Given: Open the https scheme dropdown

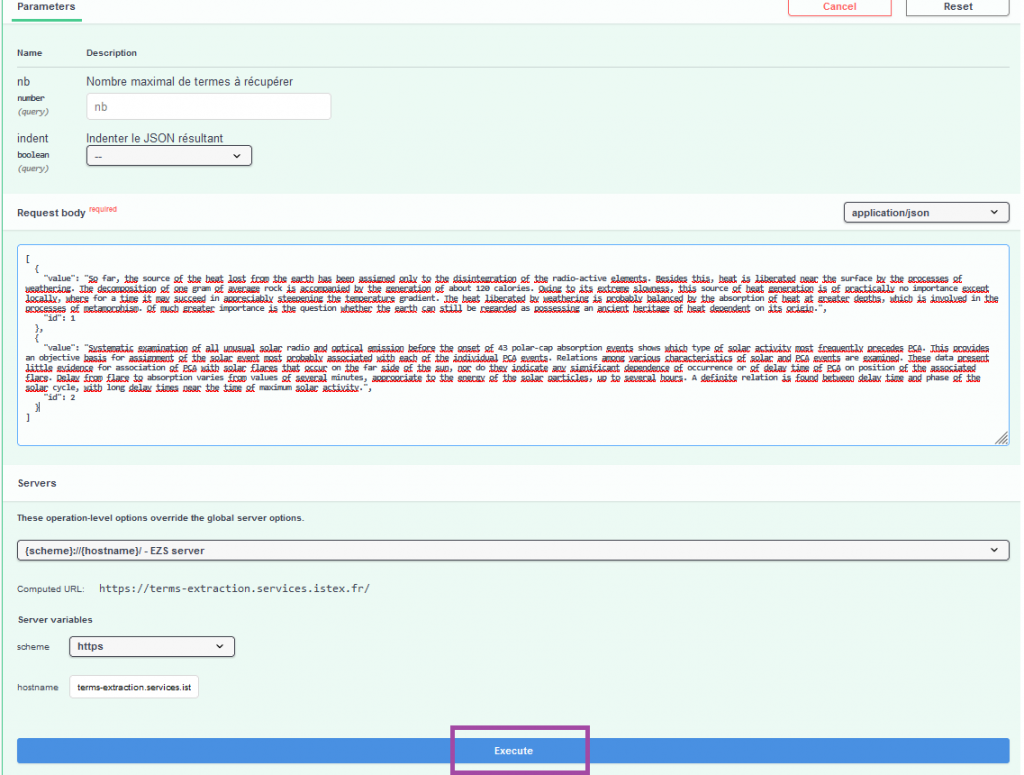Looking at the screenshot, I should point(152,646).
